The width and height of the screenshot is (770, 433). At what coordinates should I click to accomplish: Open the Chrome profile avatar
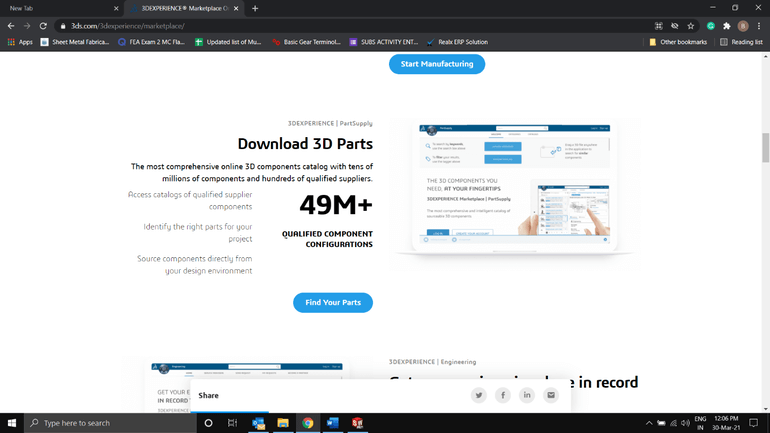tap(743, 26)
